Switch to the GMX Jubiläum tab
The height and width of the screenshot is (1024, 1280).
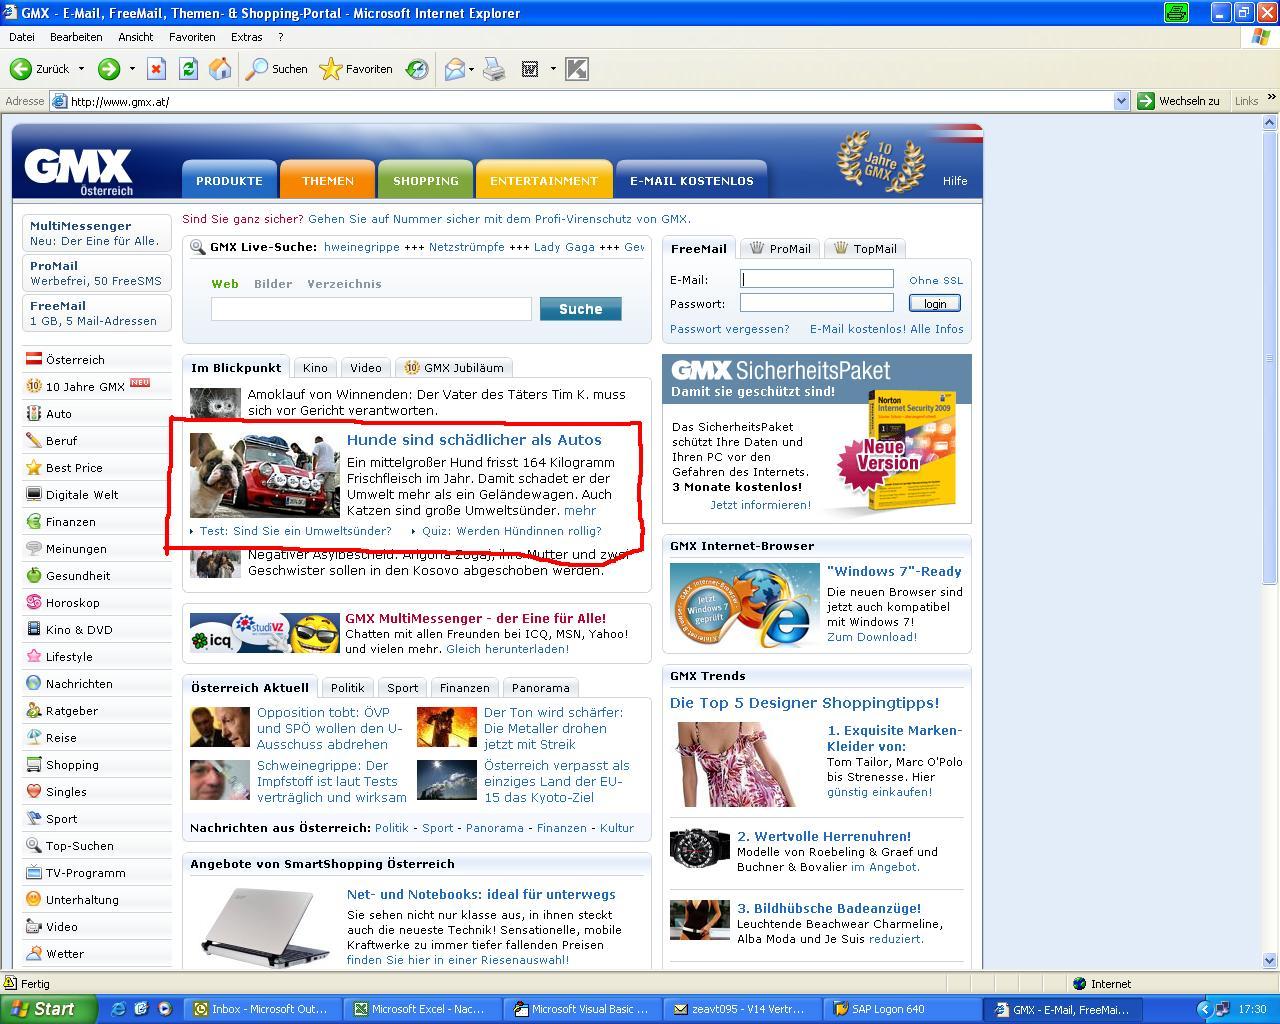(x=454, y=367)
